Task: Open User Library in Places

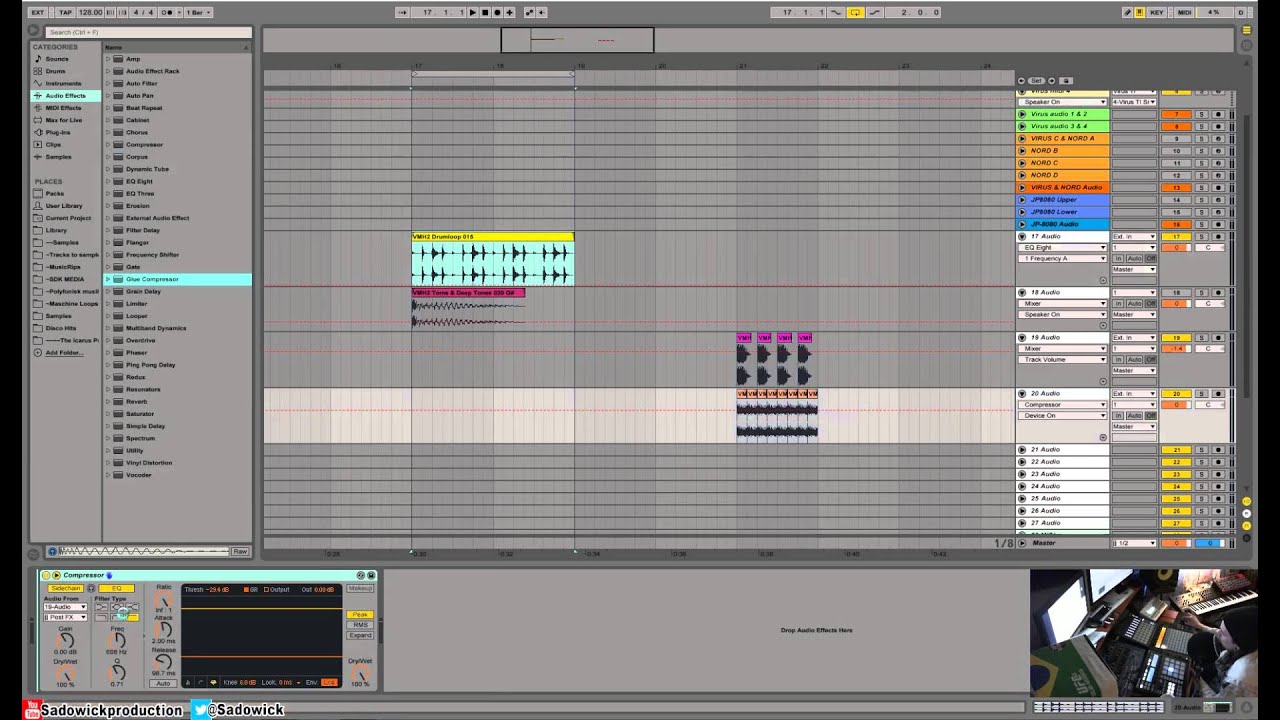Action: point(64,206)
